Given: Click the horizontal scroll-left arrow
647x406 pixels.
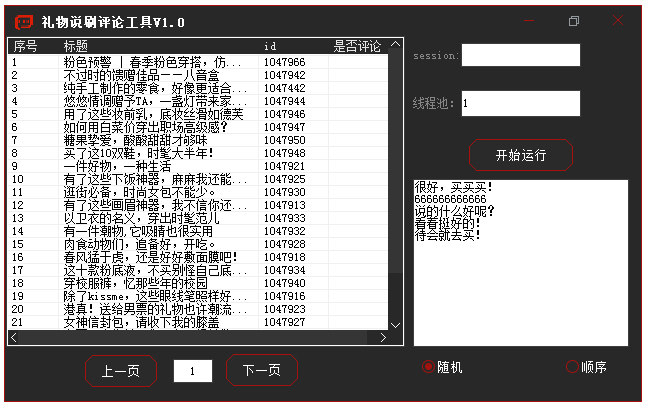Looking at the screenshot, I should [x=14, y=338].
